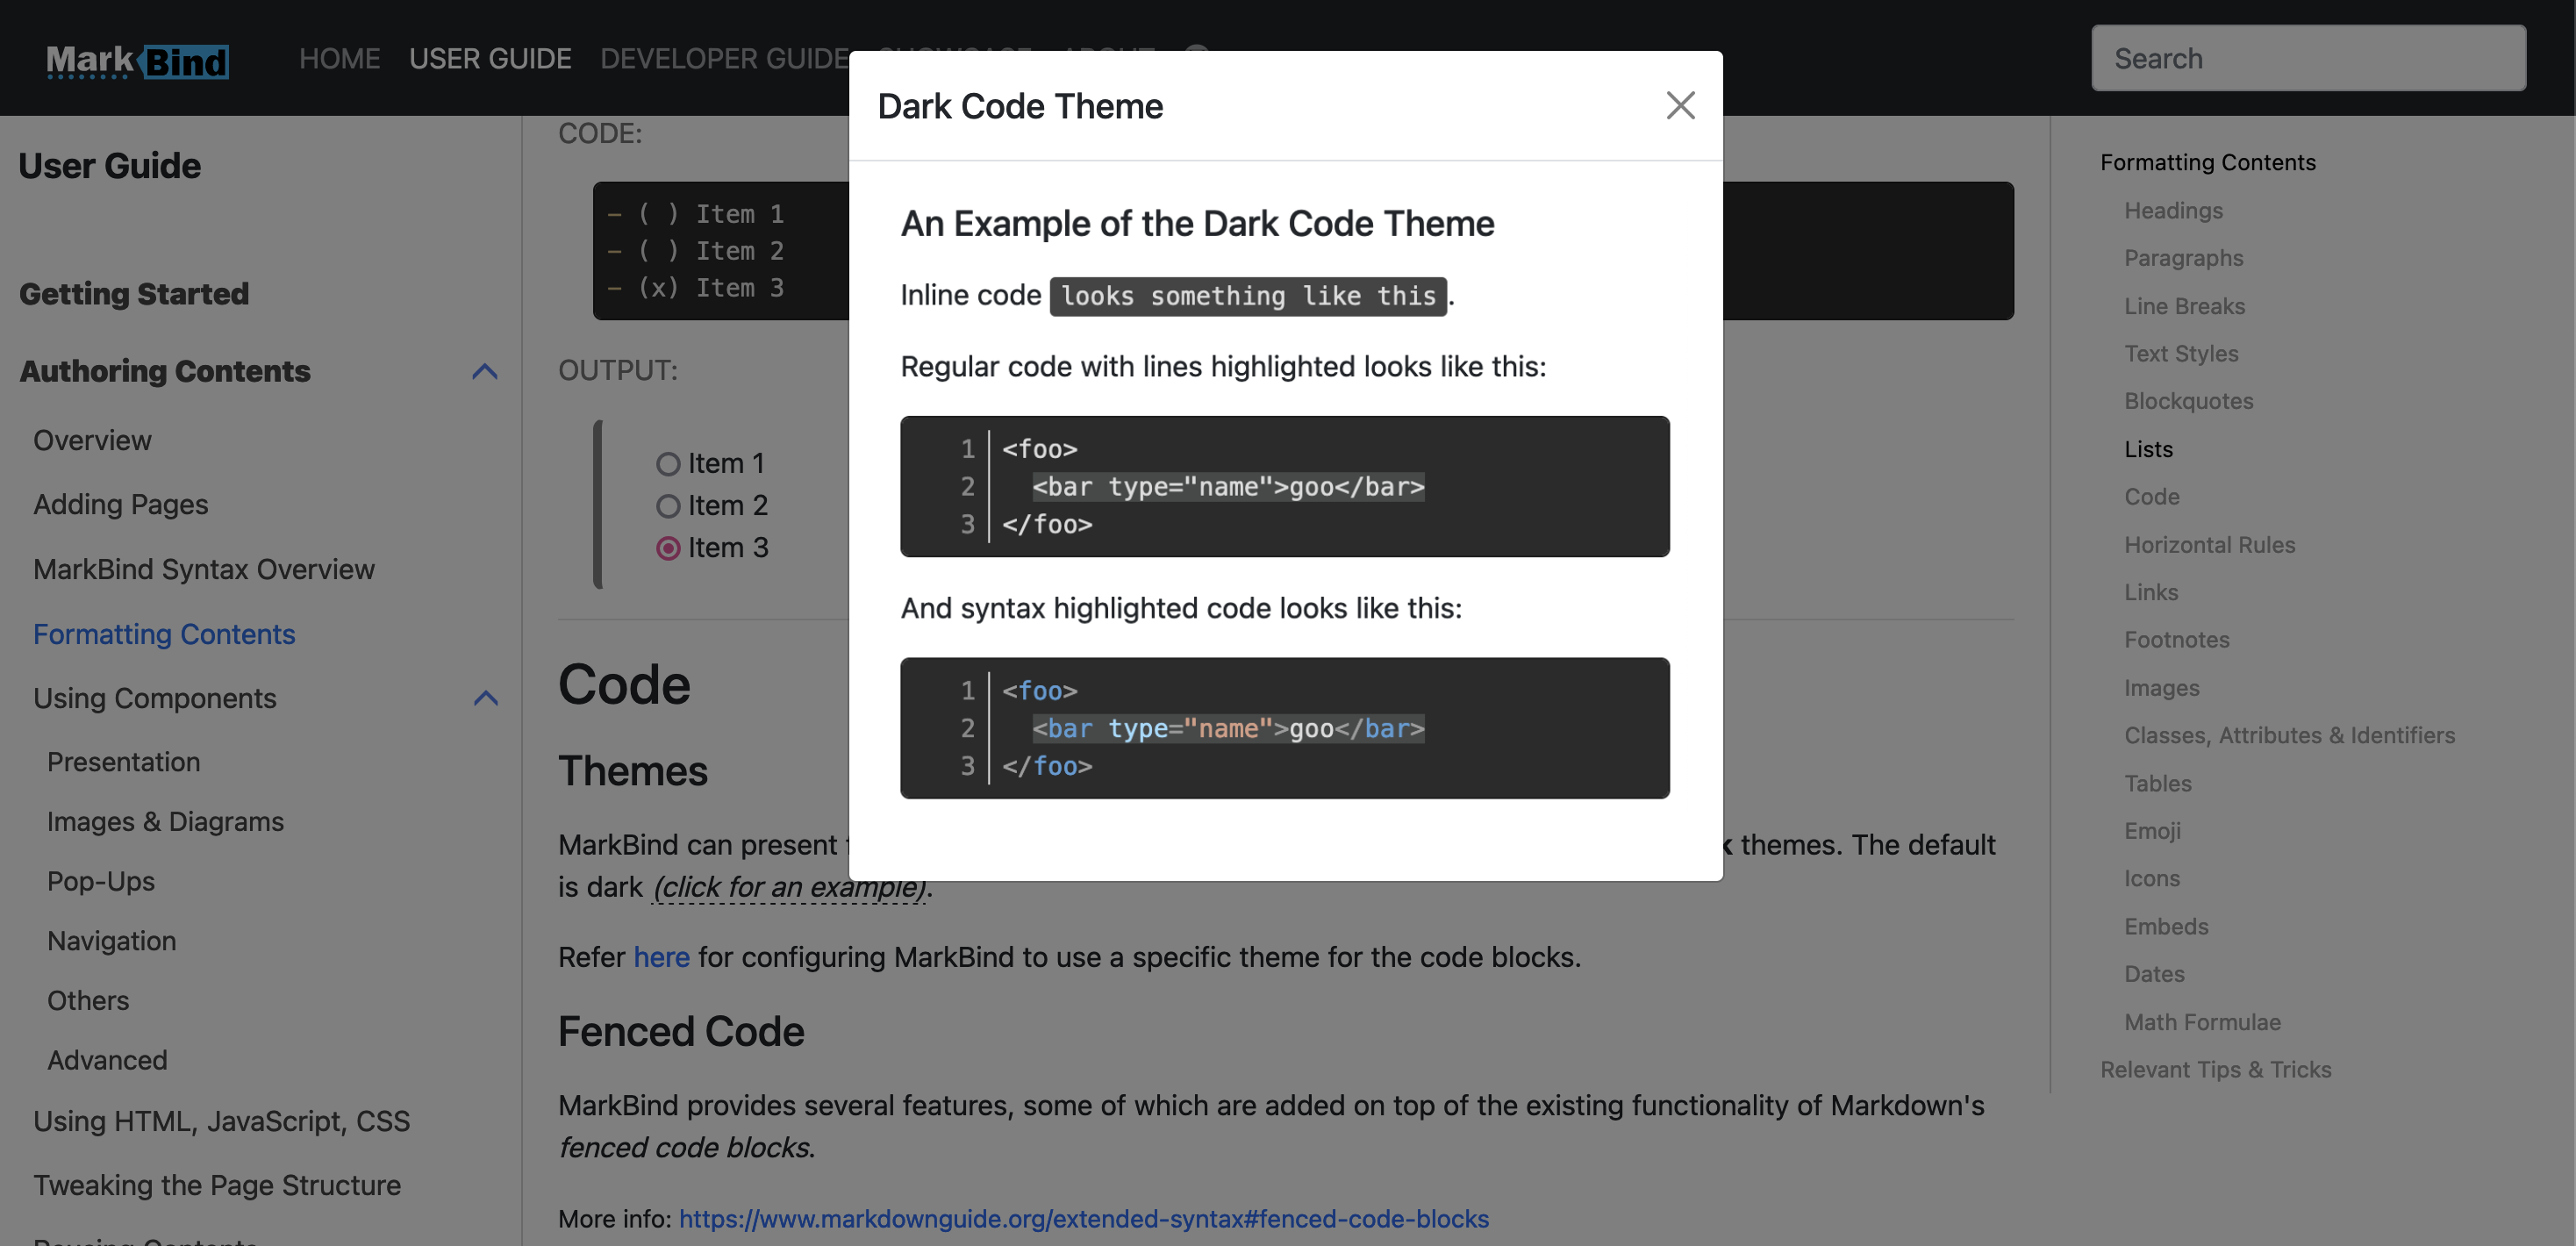This screenshot has width=2576, height=1246.
Task: Open the fenced-code-blocks markdownguide link
Action: coord(1084,1218)
